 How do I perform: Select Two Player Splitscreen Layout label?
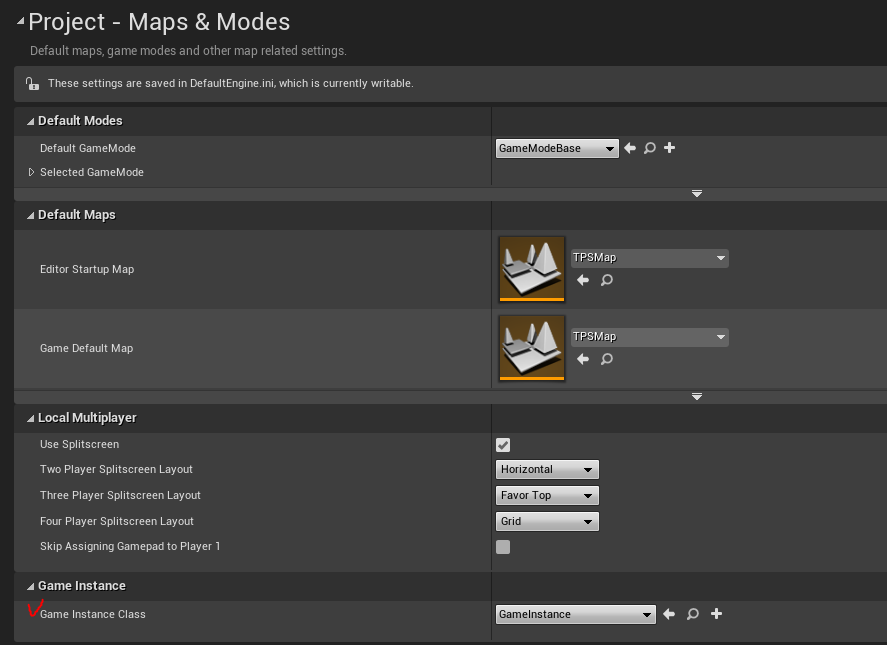click(116, 469)
